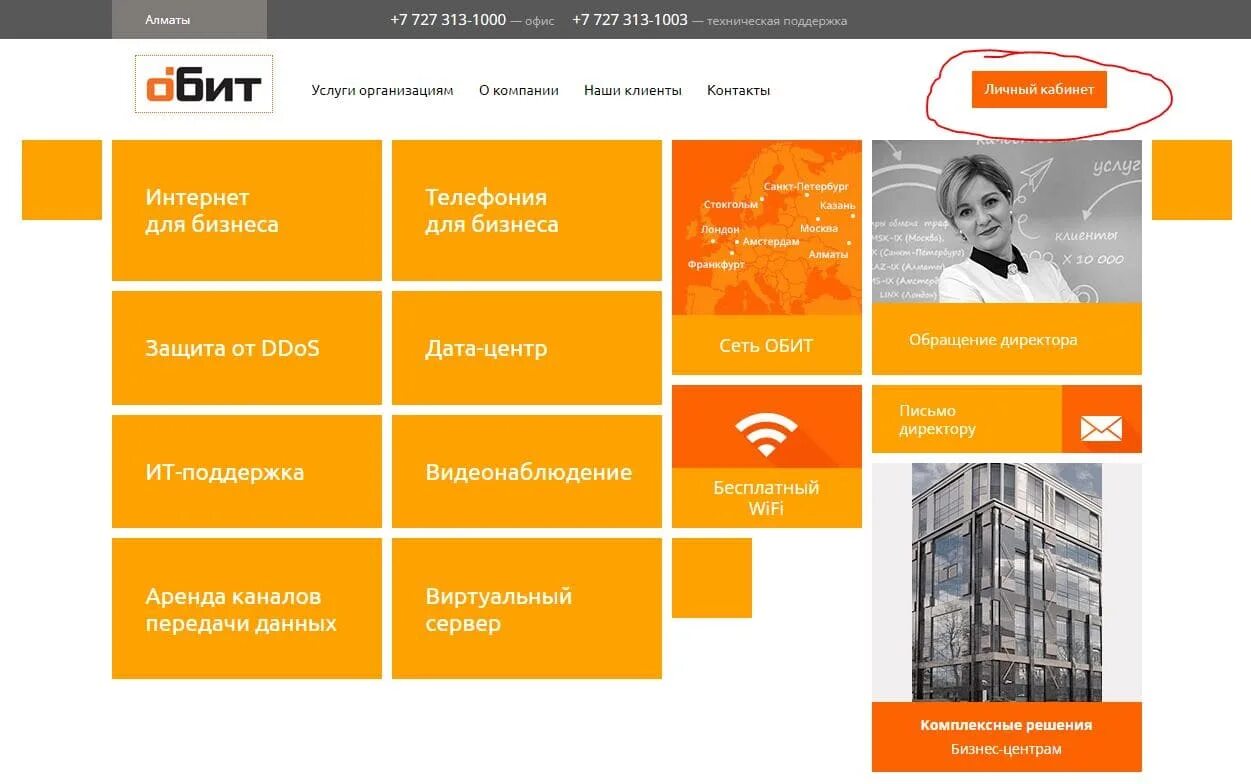Click Москва on the network map
The image size is (1251, 784).
819,228
